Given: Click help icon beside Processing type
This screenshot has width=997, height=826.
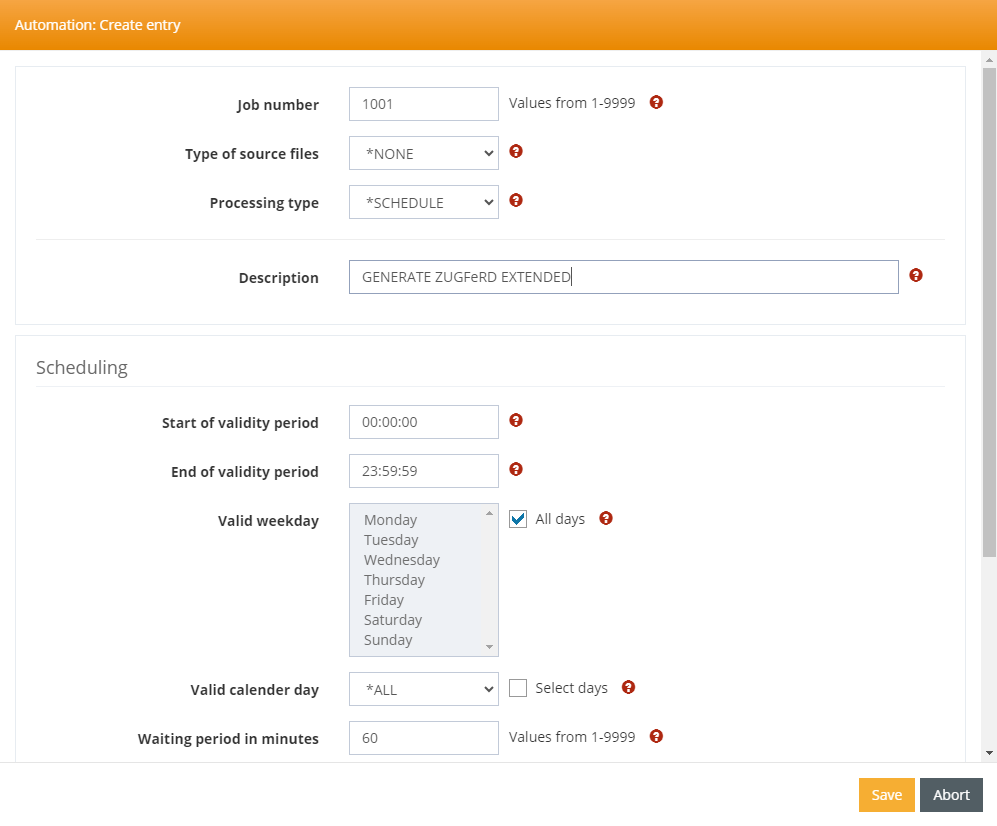Looking at the screenshot, I should tap(516, 200).
